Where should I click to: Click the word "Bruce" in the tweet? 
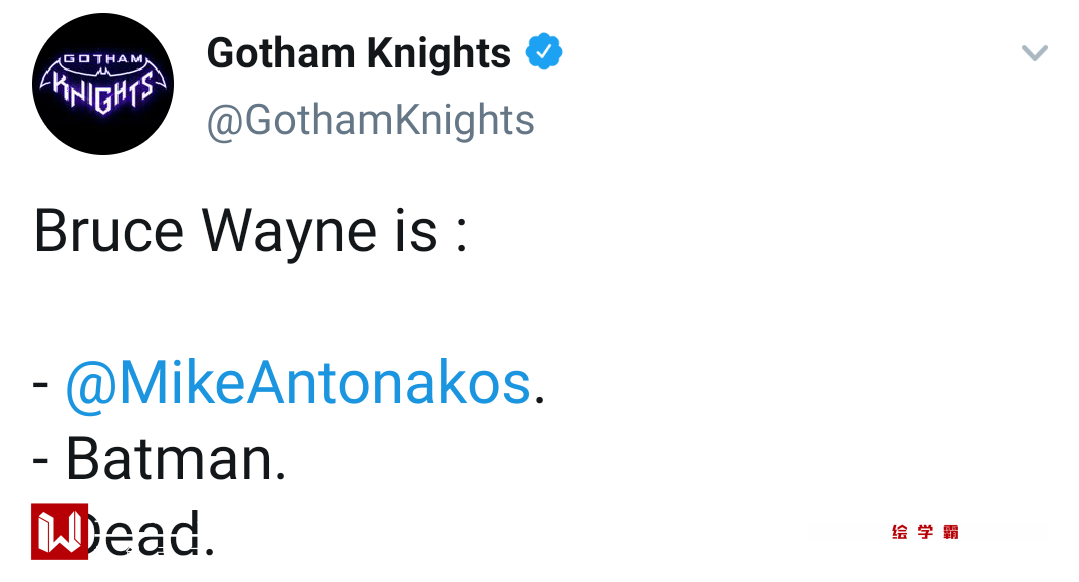point(108,231)
